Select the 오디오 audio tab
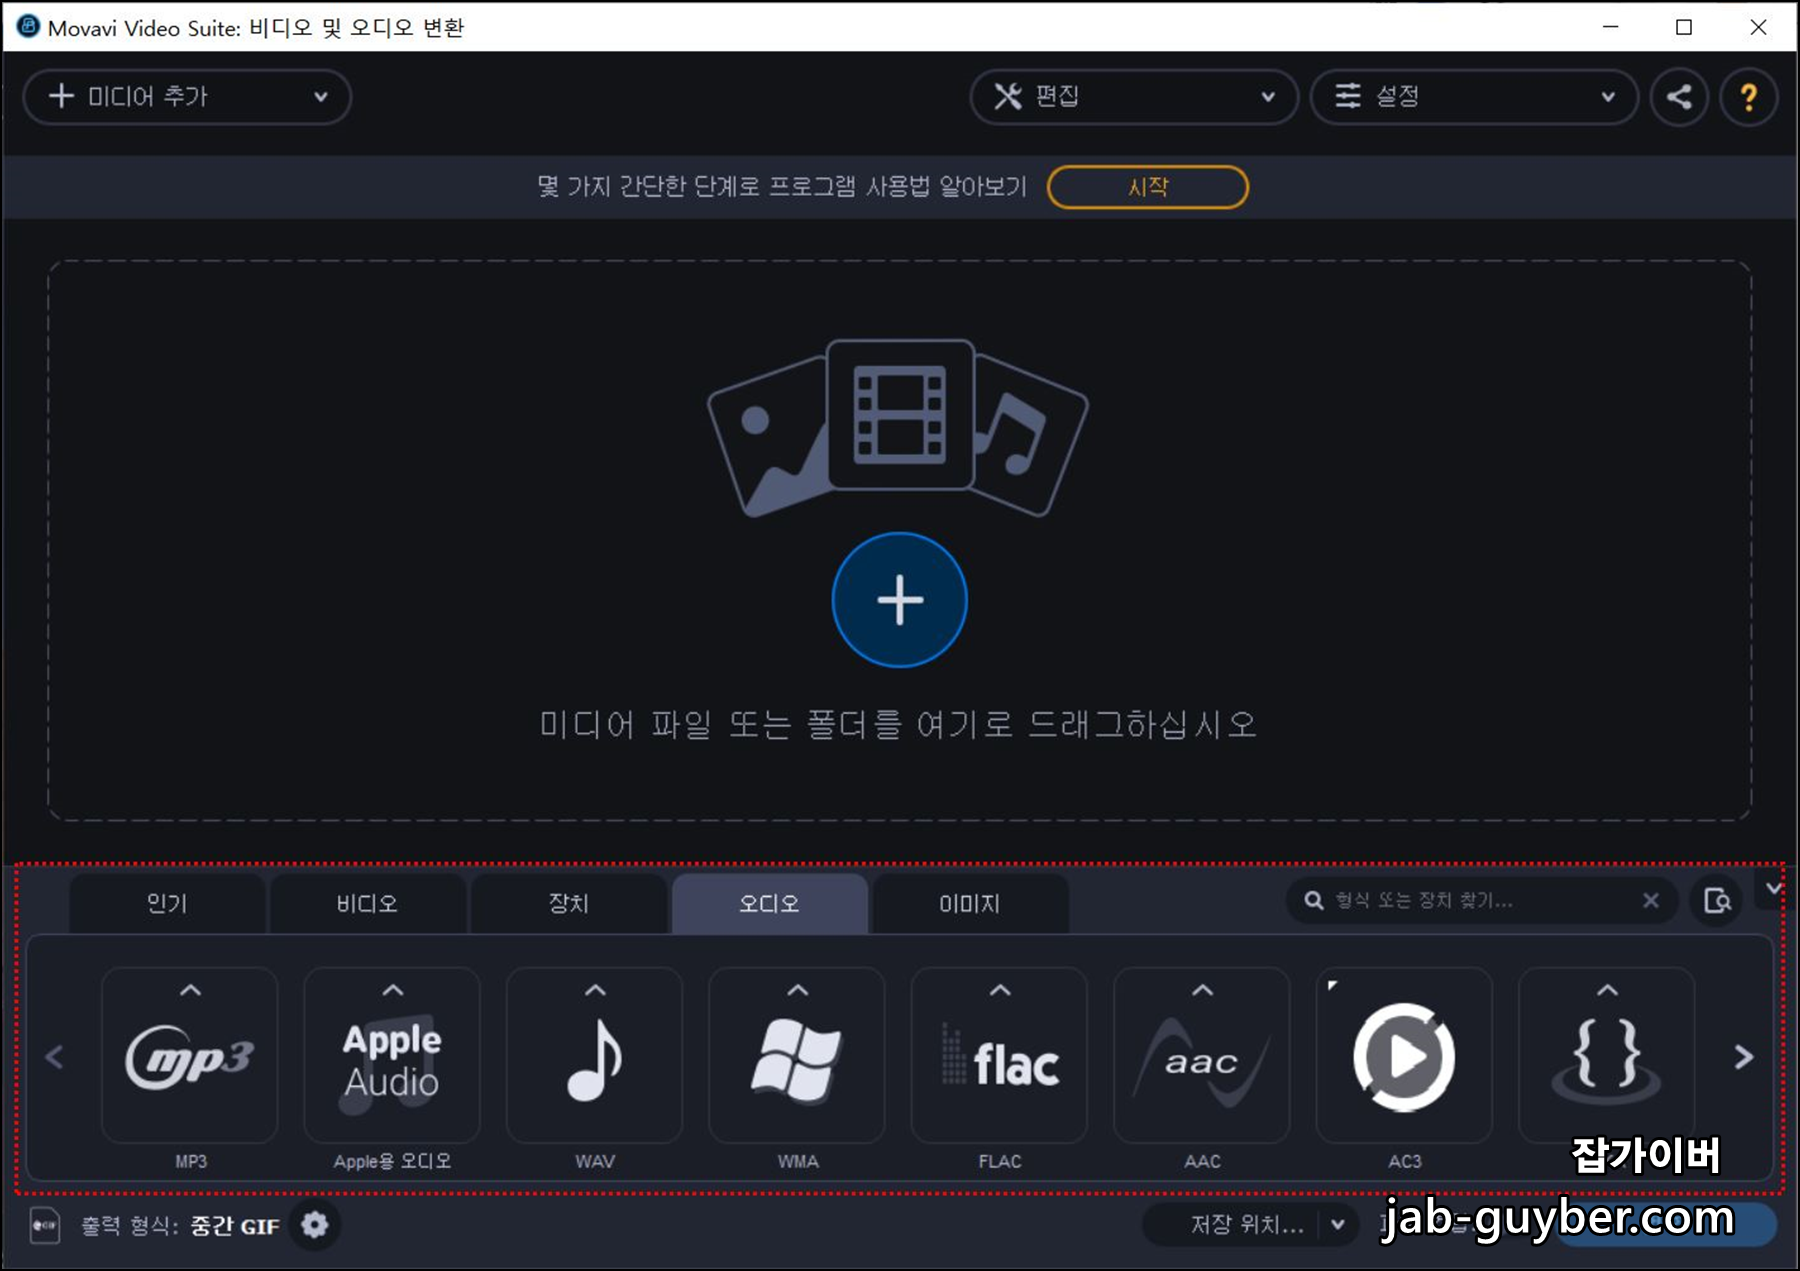Viewport: 1800px width, 1271px height. coord(769,904)
